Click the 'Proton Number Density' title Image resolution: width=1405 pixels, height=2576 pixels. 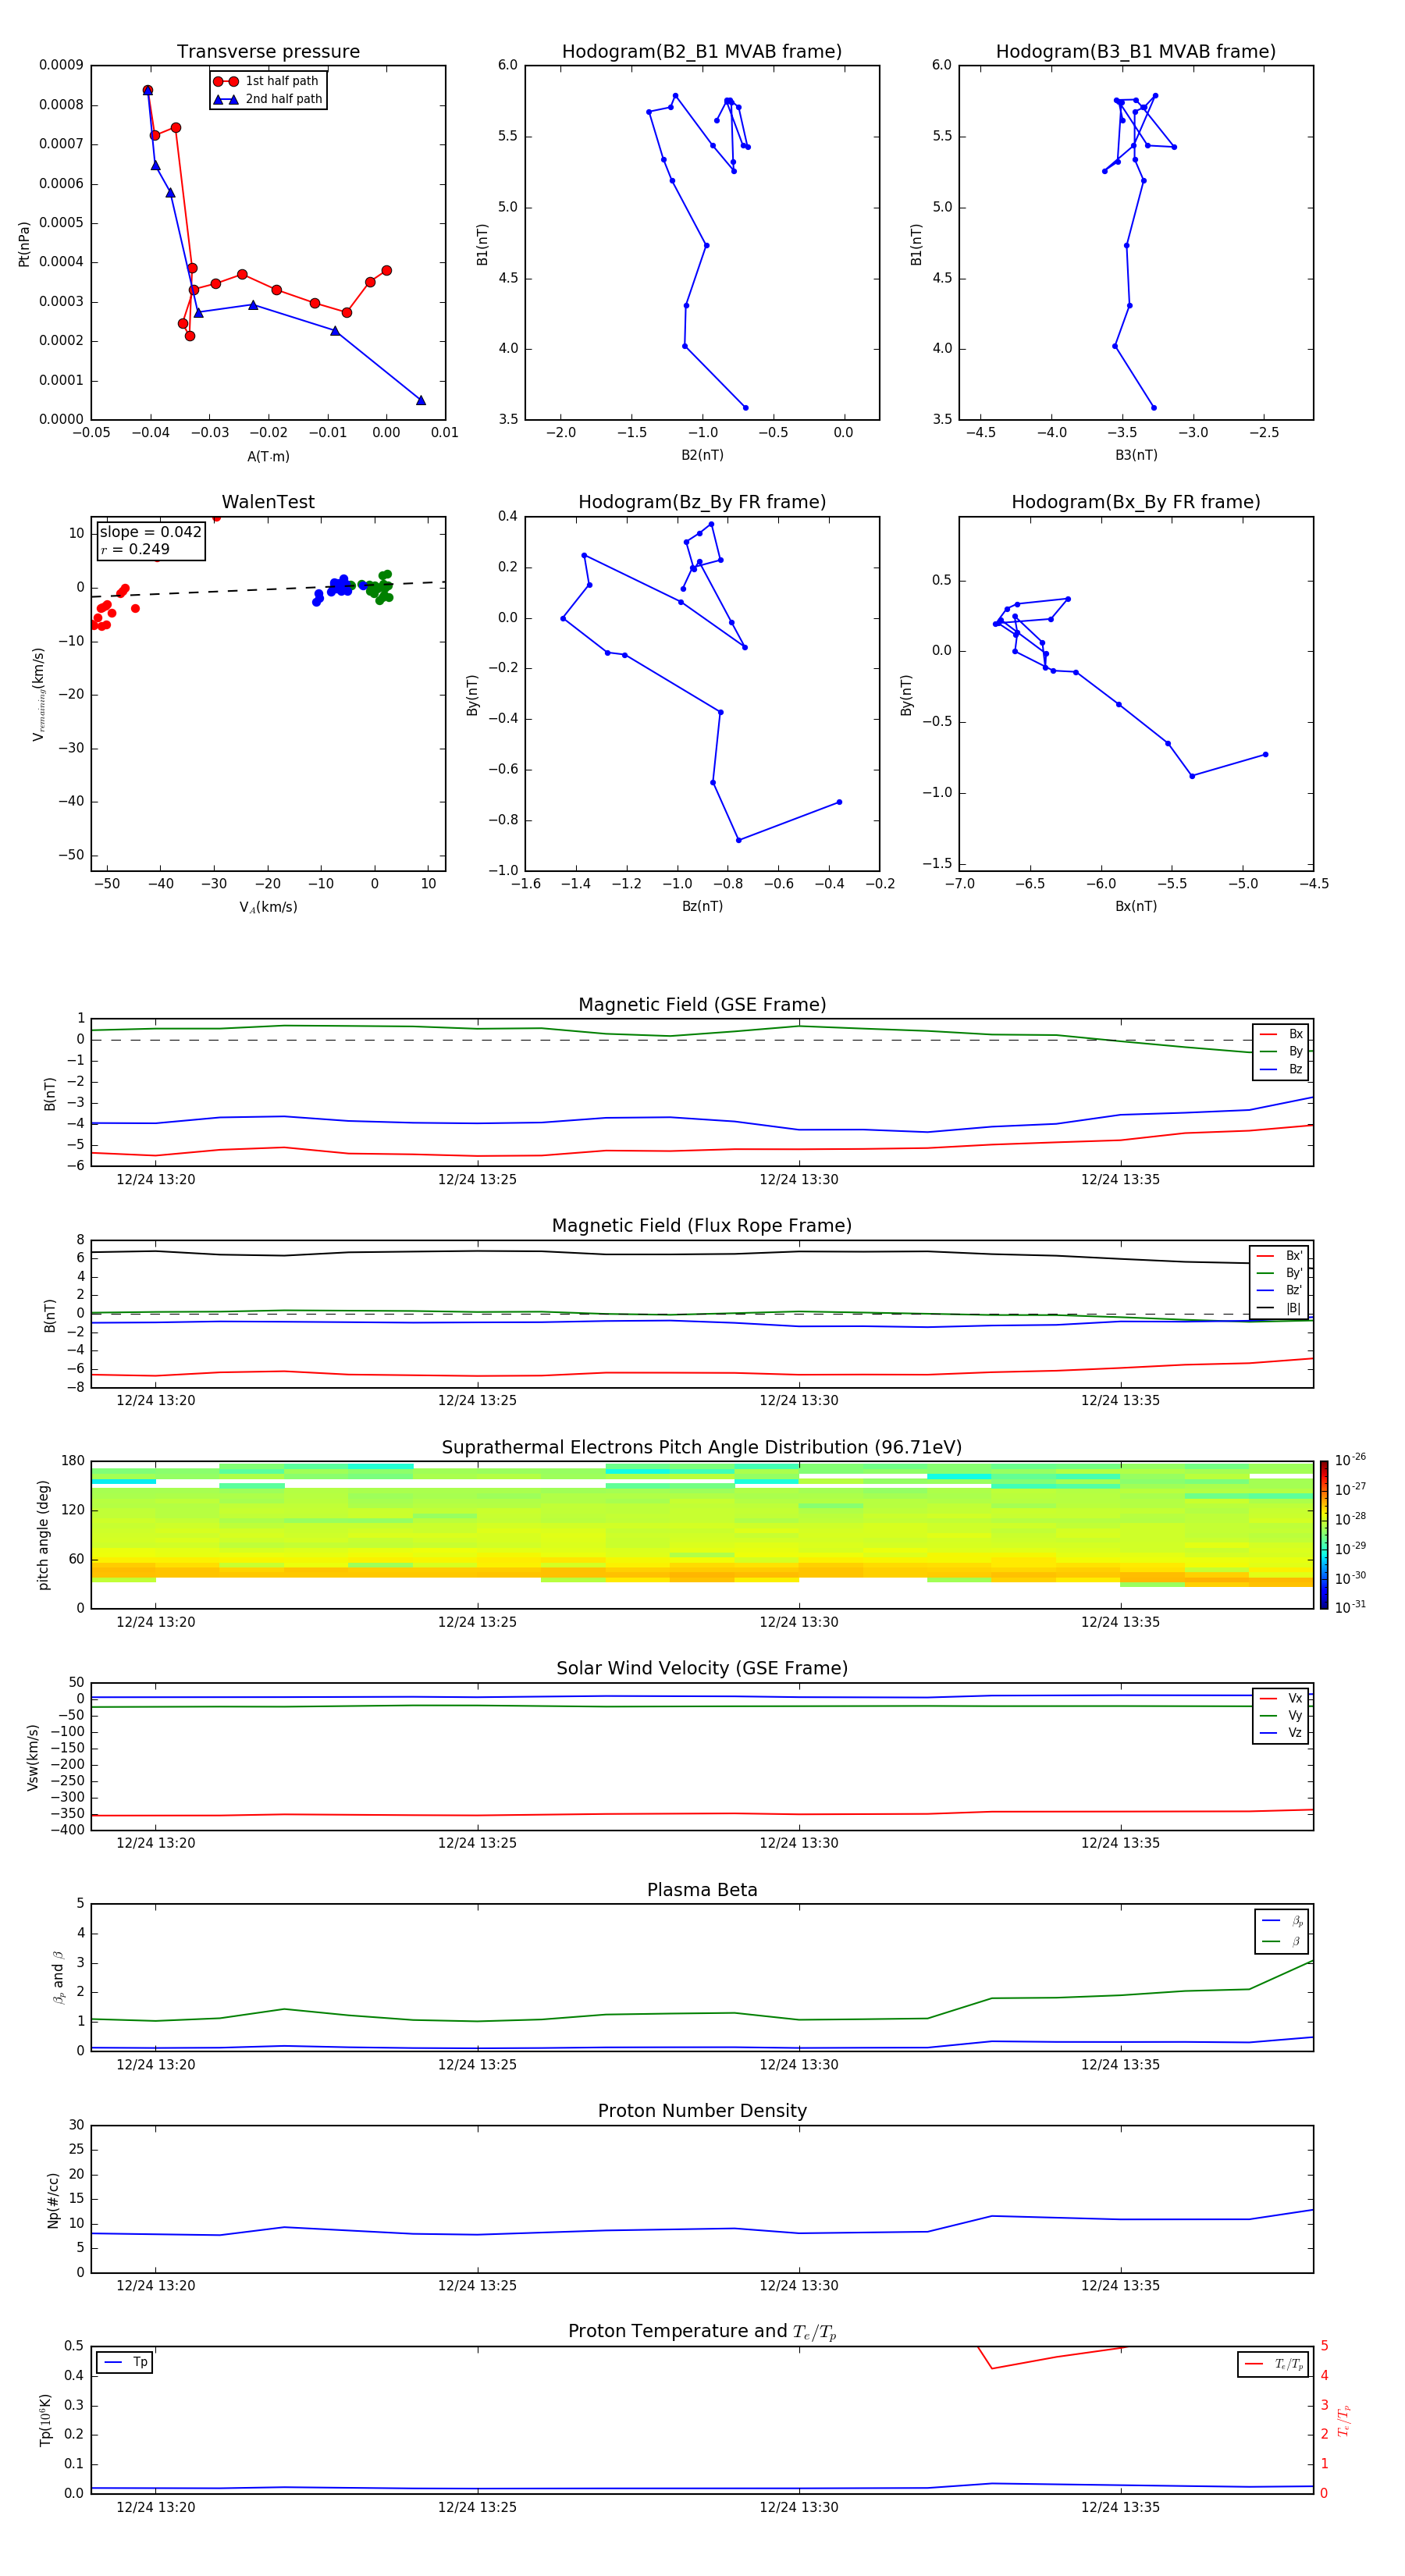pos(702,2111)
